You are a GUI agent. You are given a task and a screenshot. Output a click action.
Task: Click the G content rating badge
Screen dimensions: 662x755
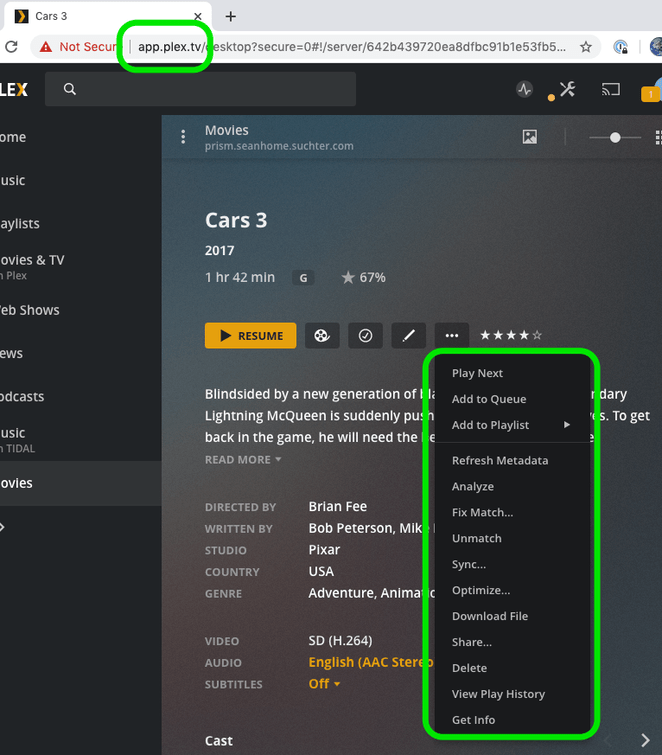pos(303,278)
